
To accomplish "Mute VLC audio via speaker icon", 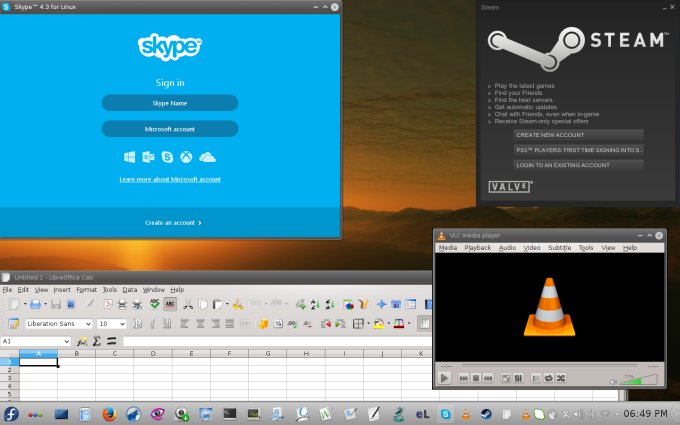I will coord(613,379).
